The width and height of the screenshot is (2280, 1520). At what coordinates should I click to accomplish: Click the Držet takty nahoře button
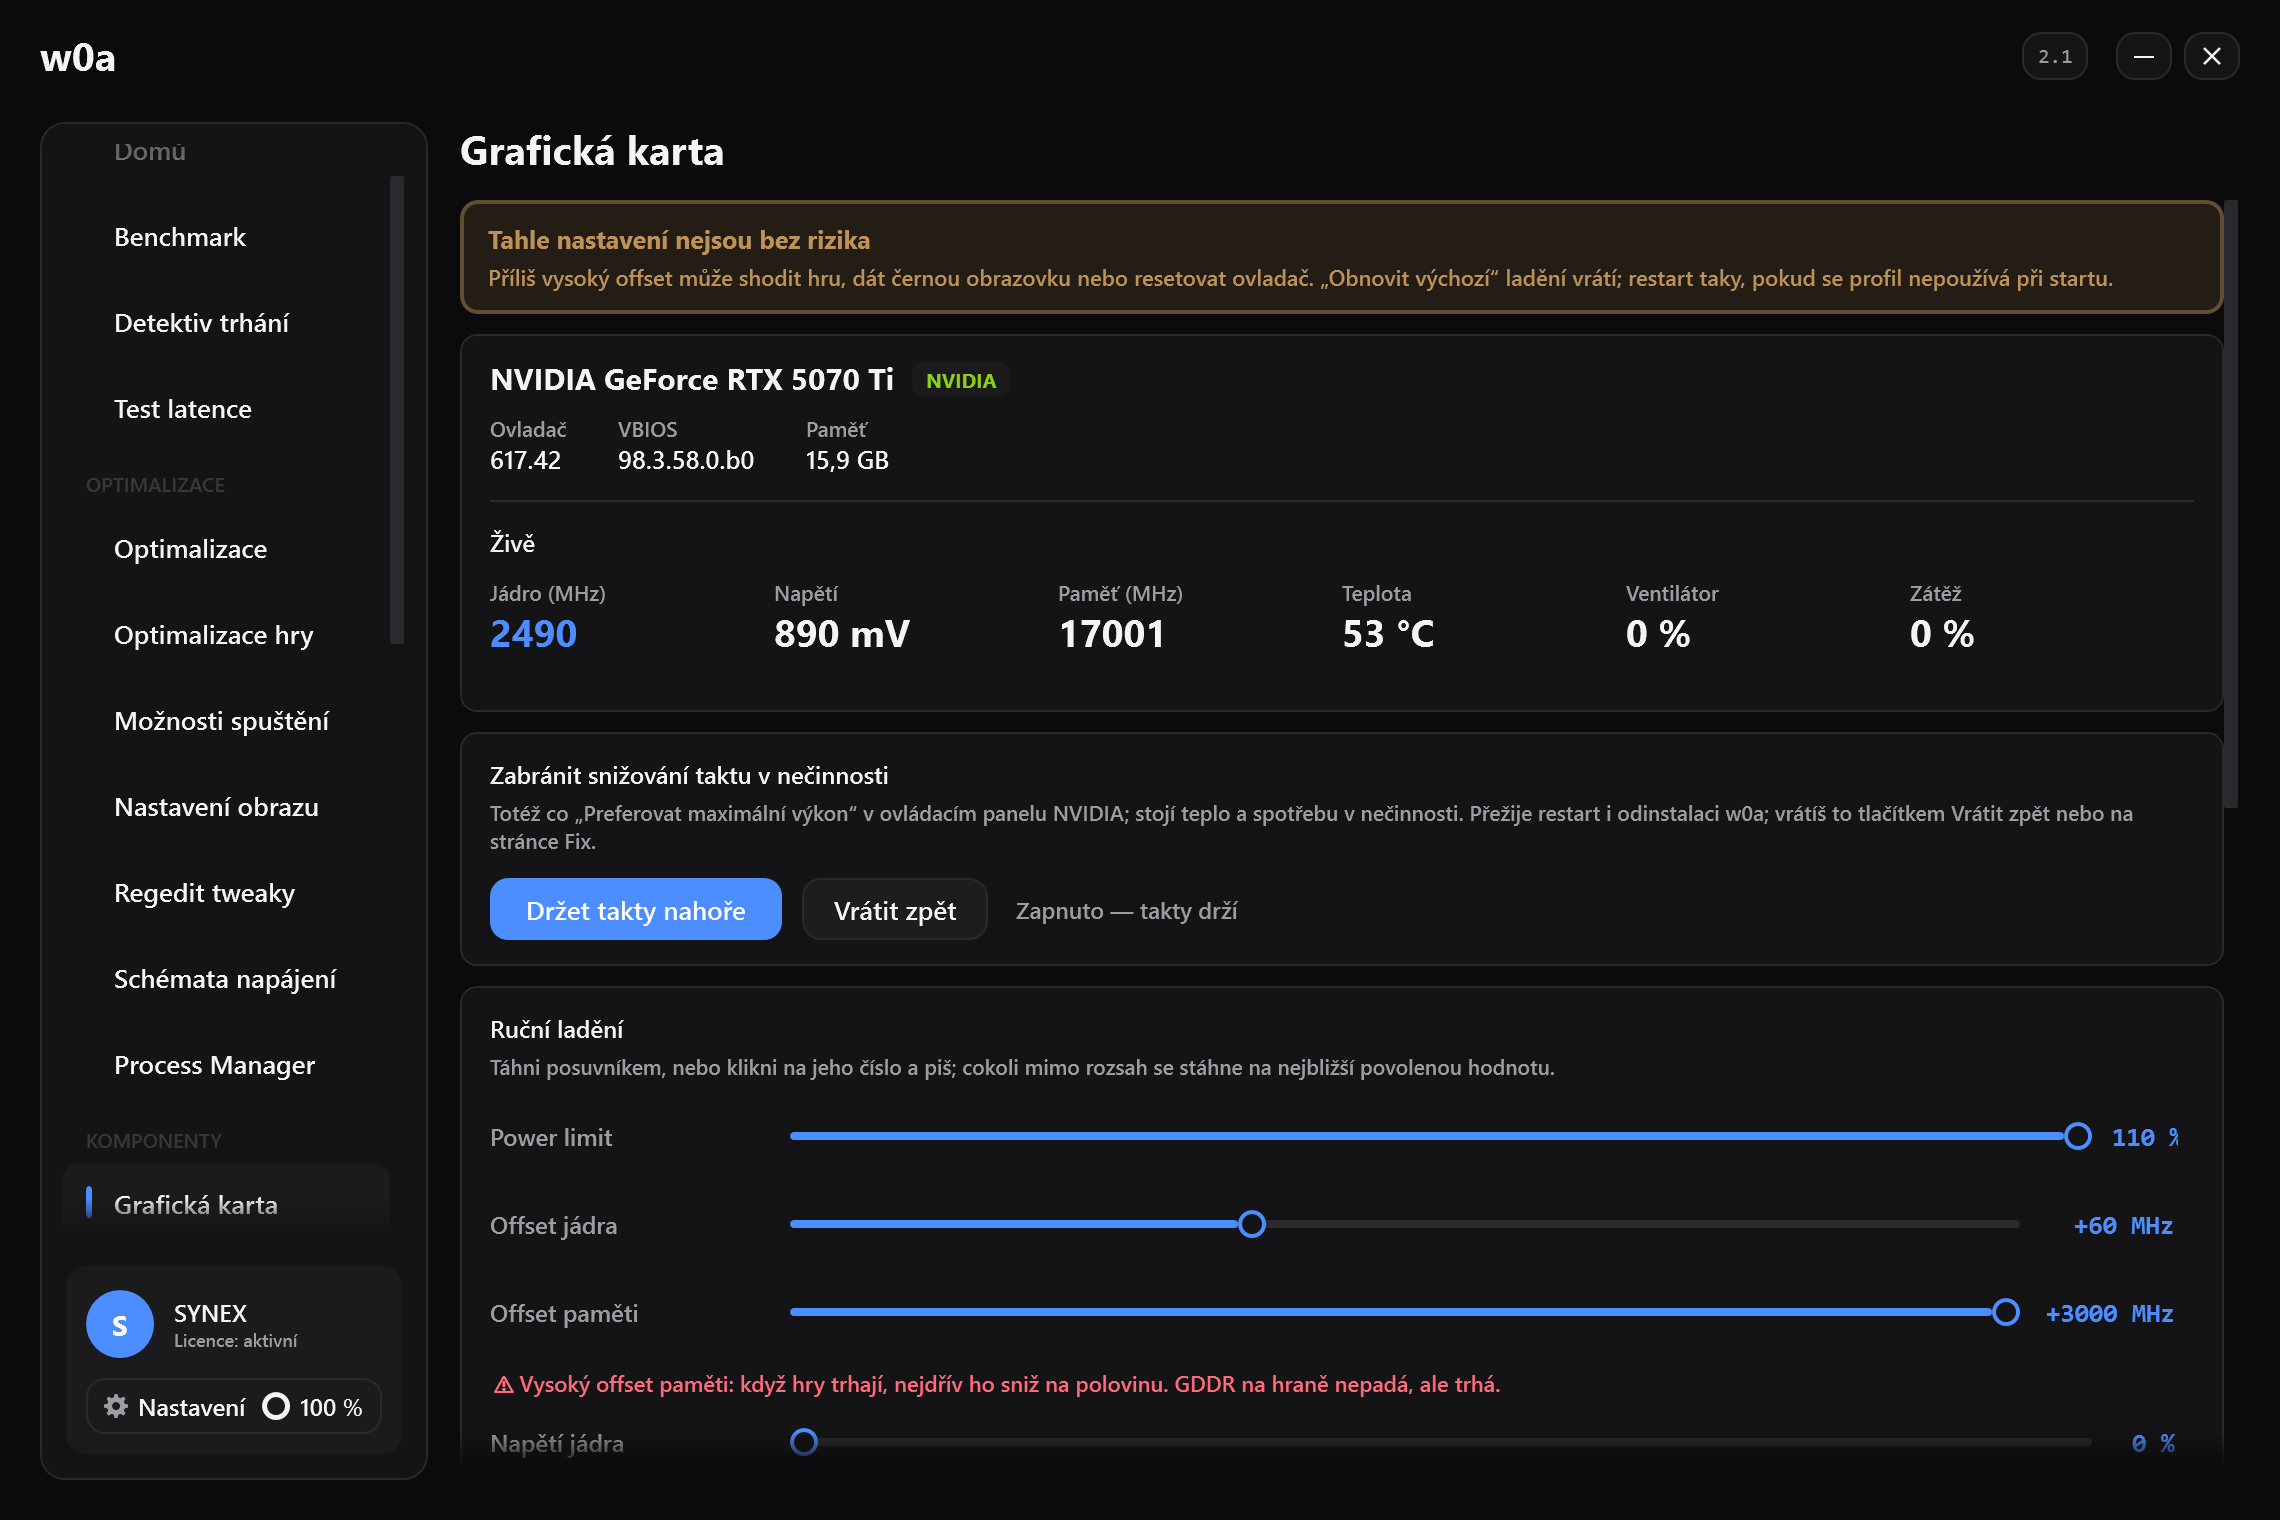[x=636, y=910]
